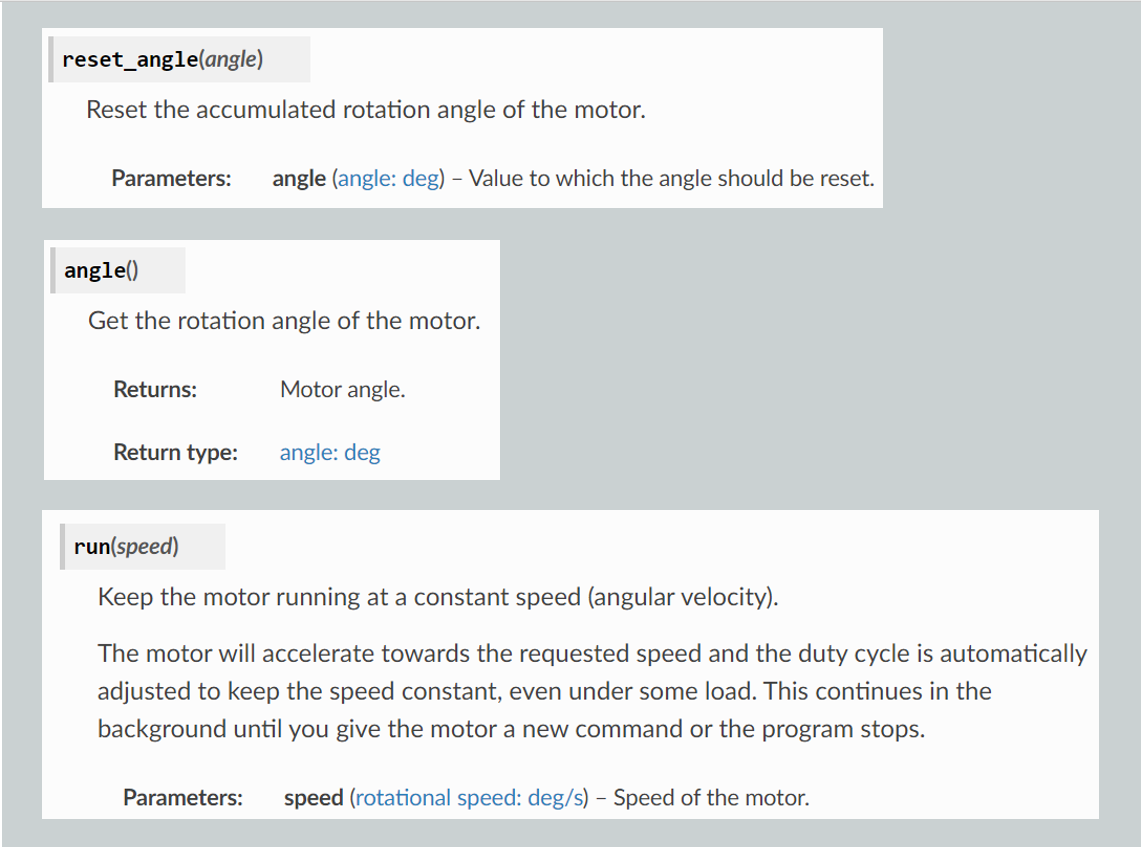1141x847 pixels.
Task: Click the italic "speed" argument in run signature
Action: coord(146,547)
